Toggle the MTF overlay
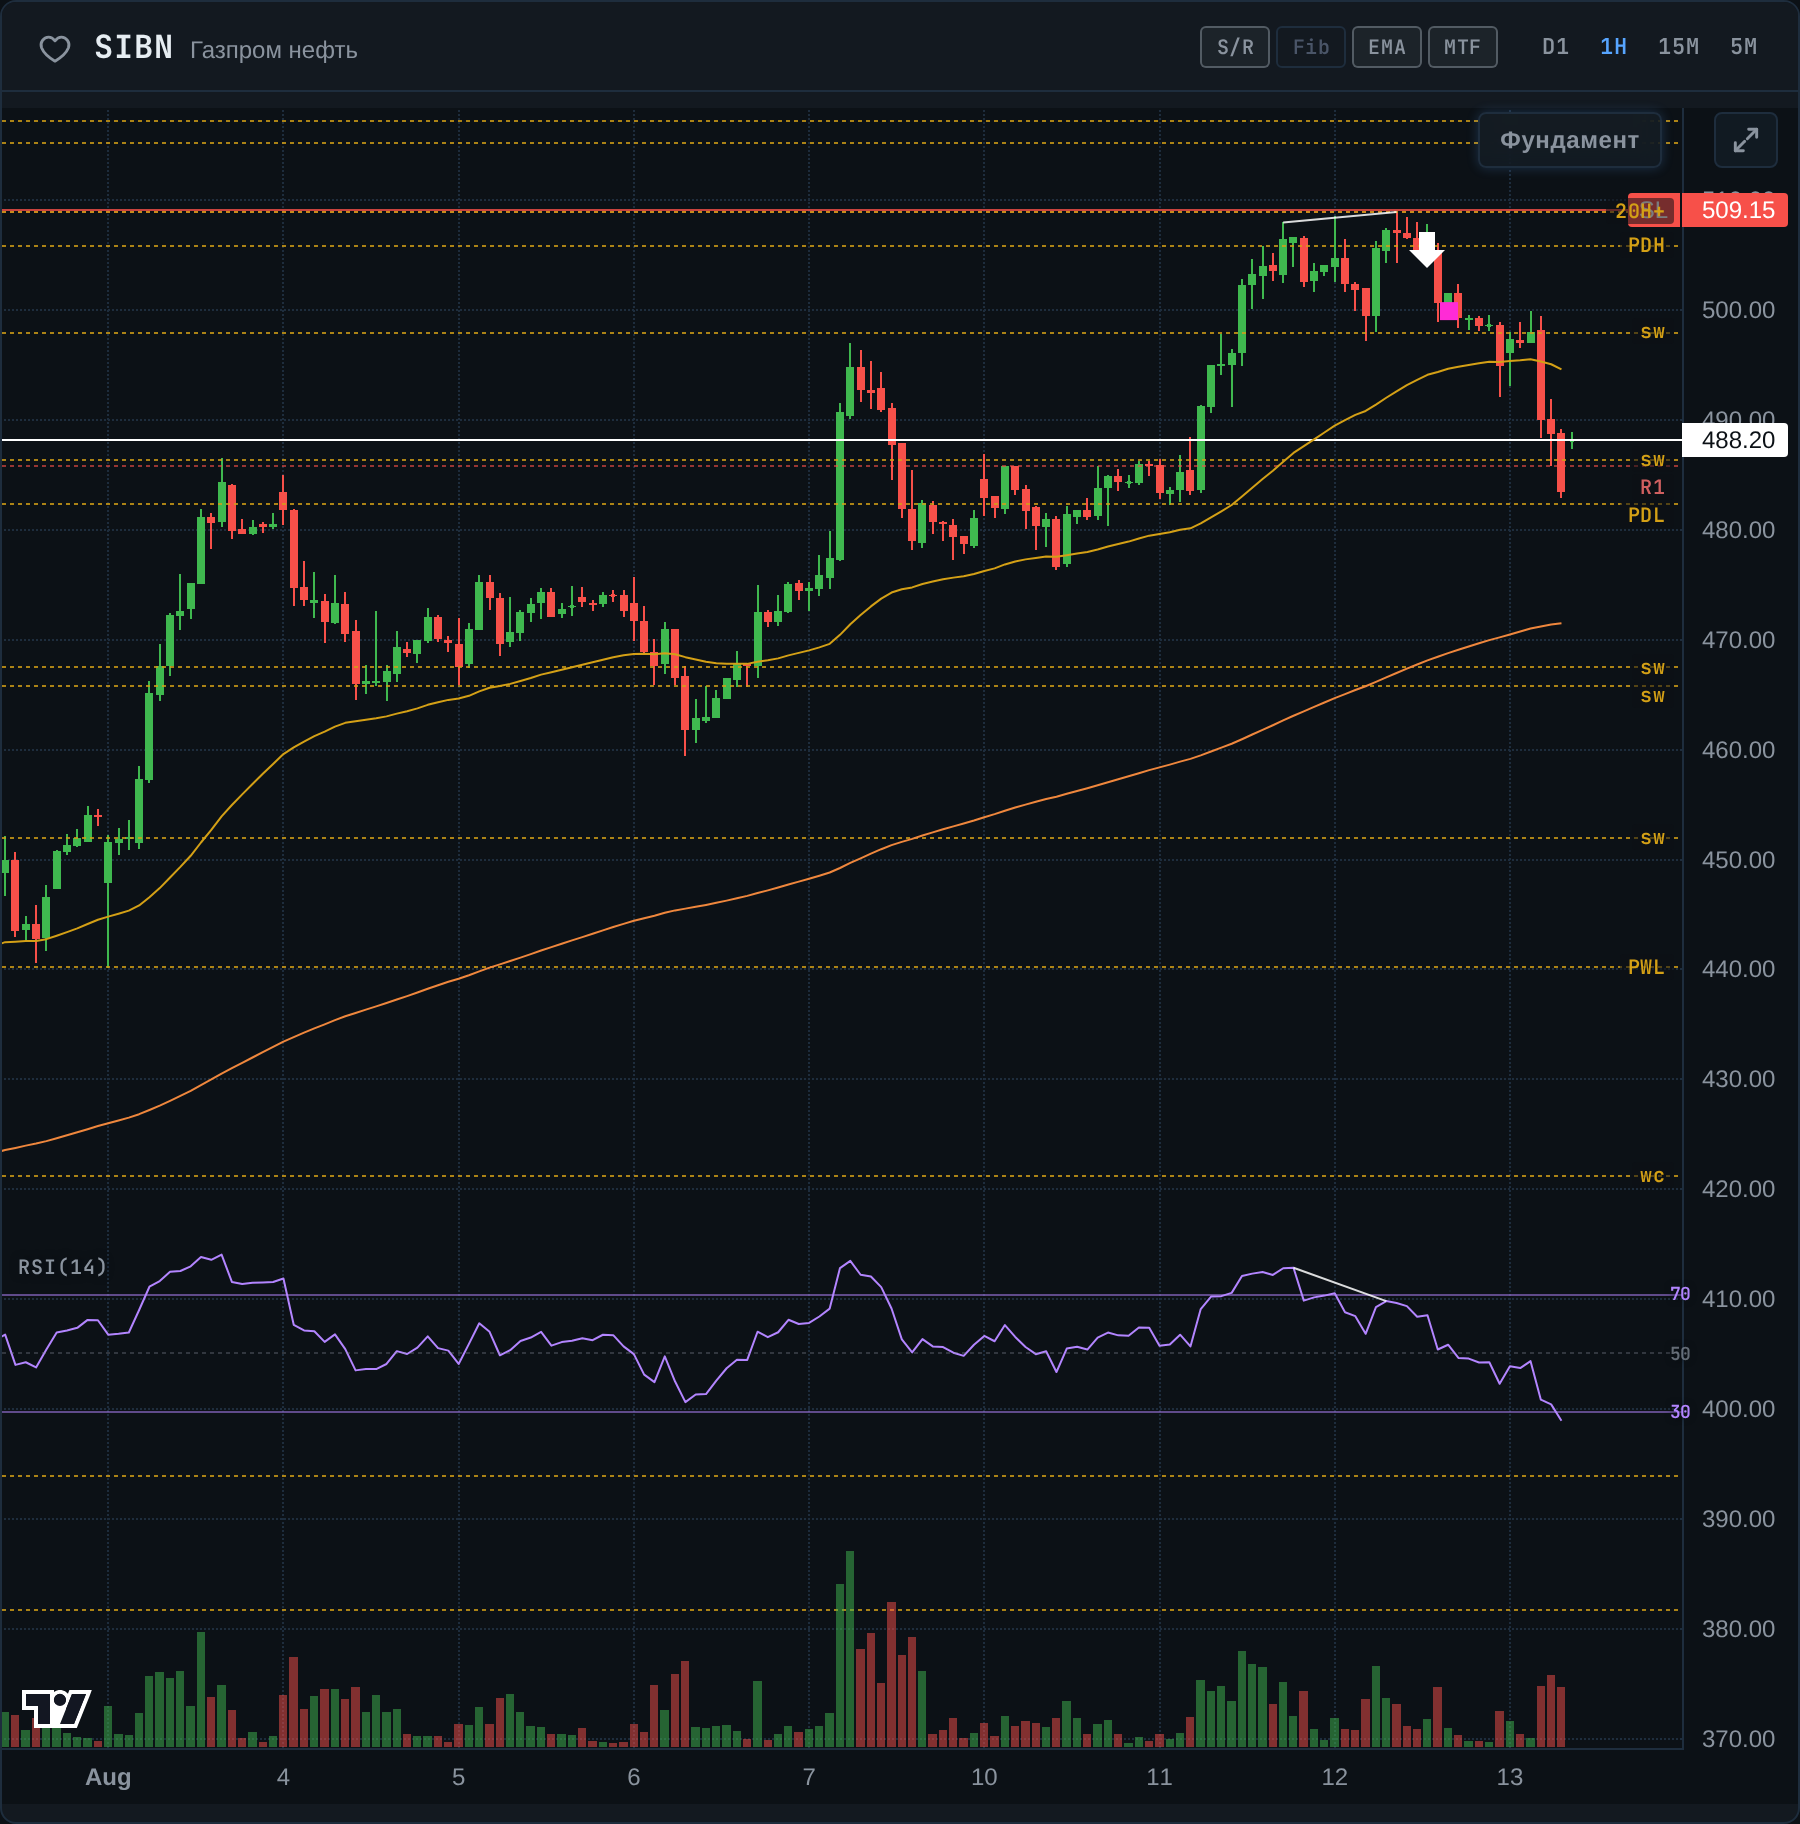 (1463, 47)
